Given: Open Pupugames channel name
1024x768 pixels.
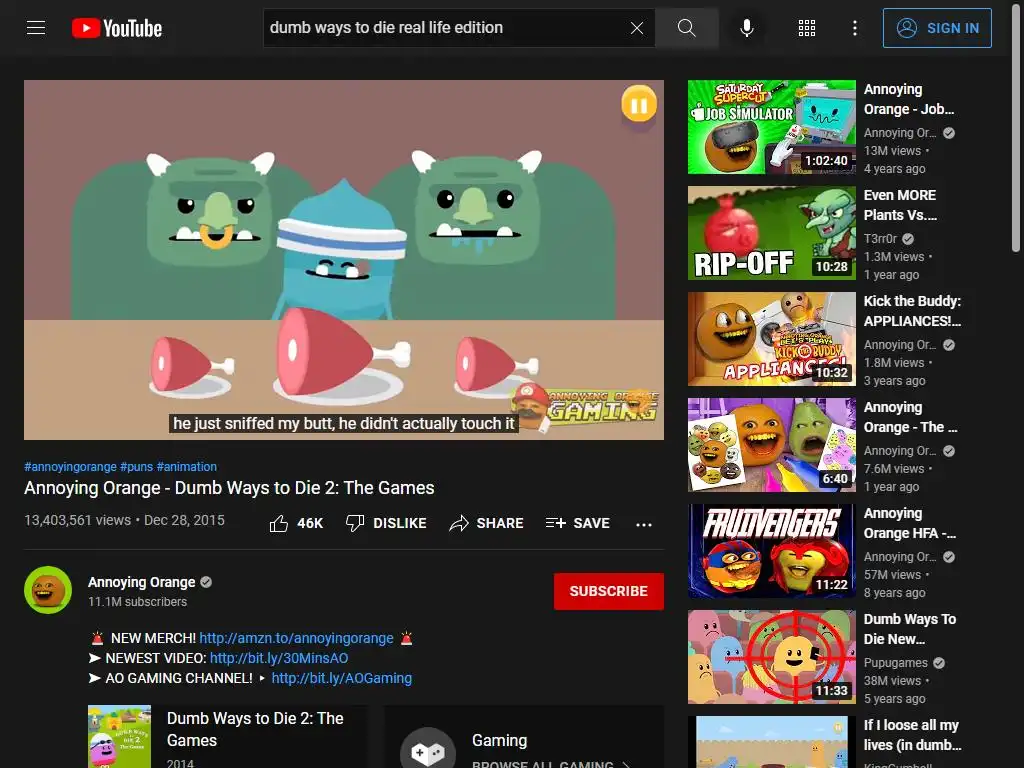Looking at the screenshot, I should (895, 663).
